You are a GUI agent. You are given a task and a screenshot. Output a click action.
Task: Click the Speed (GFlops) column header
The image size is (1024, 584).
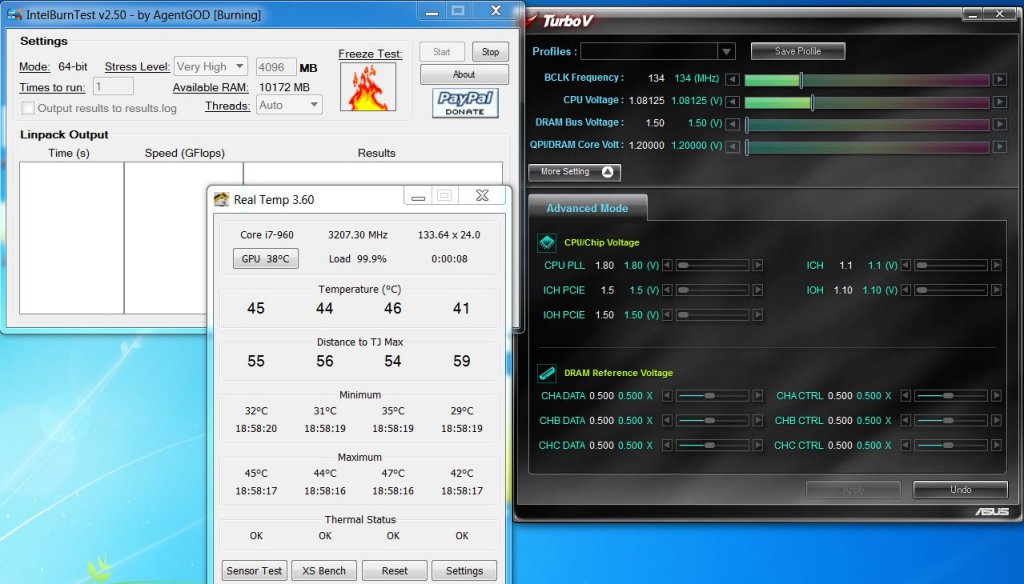(185, 153)
